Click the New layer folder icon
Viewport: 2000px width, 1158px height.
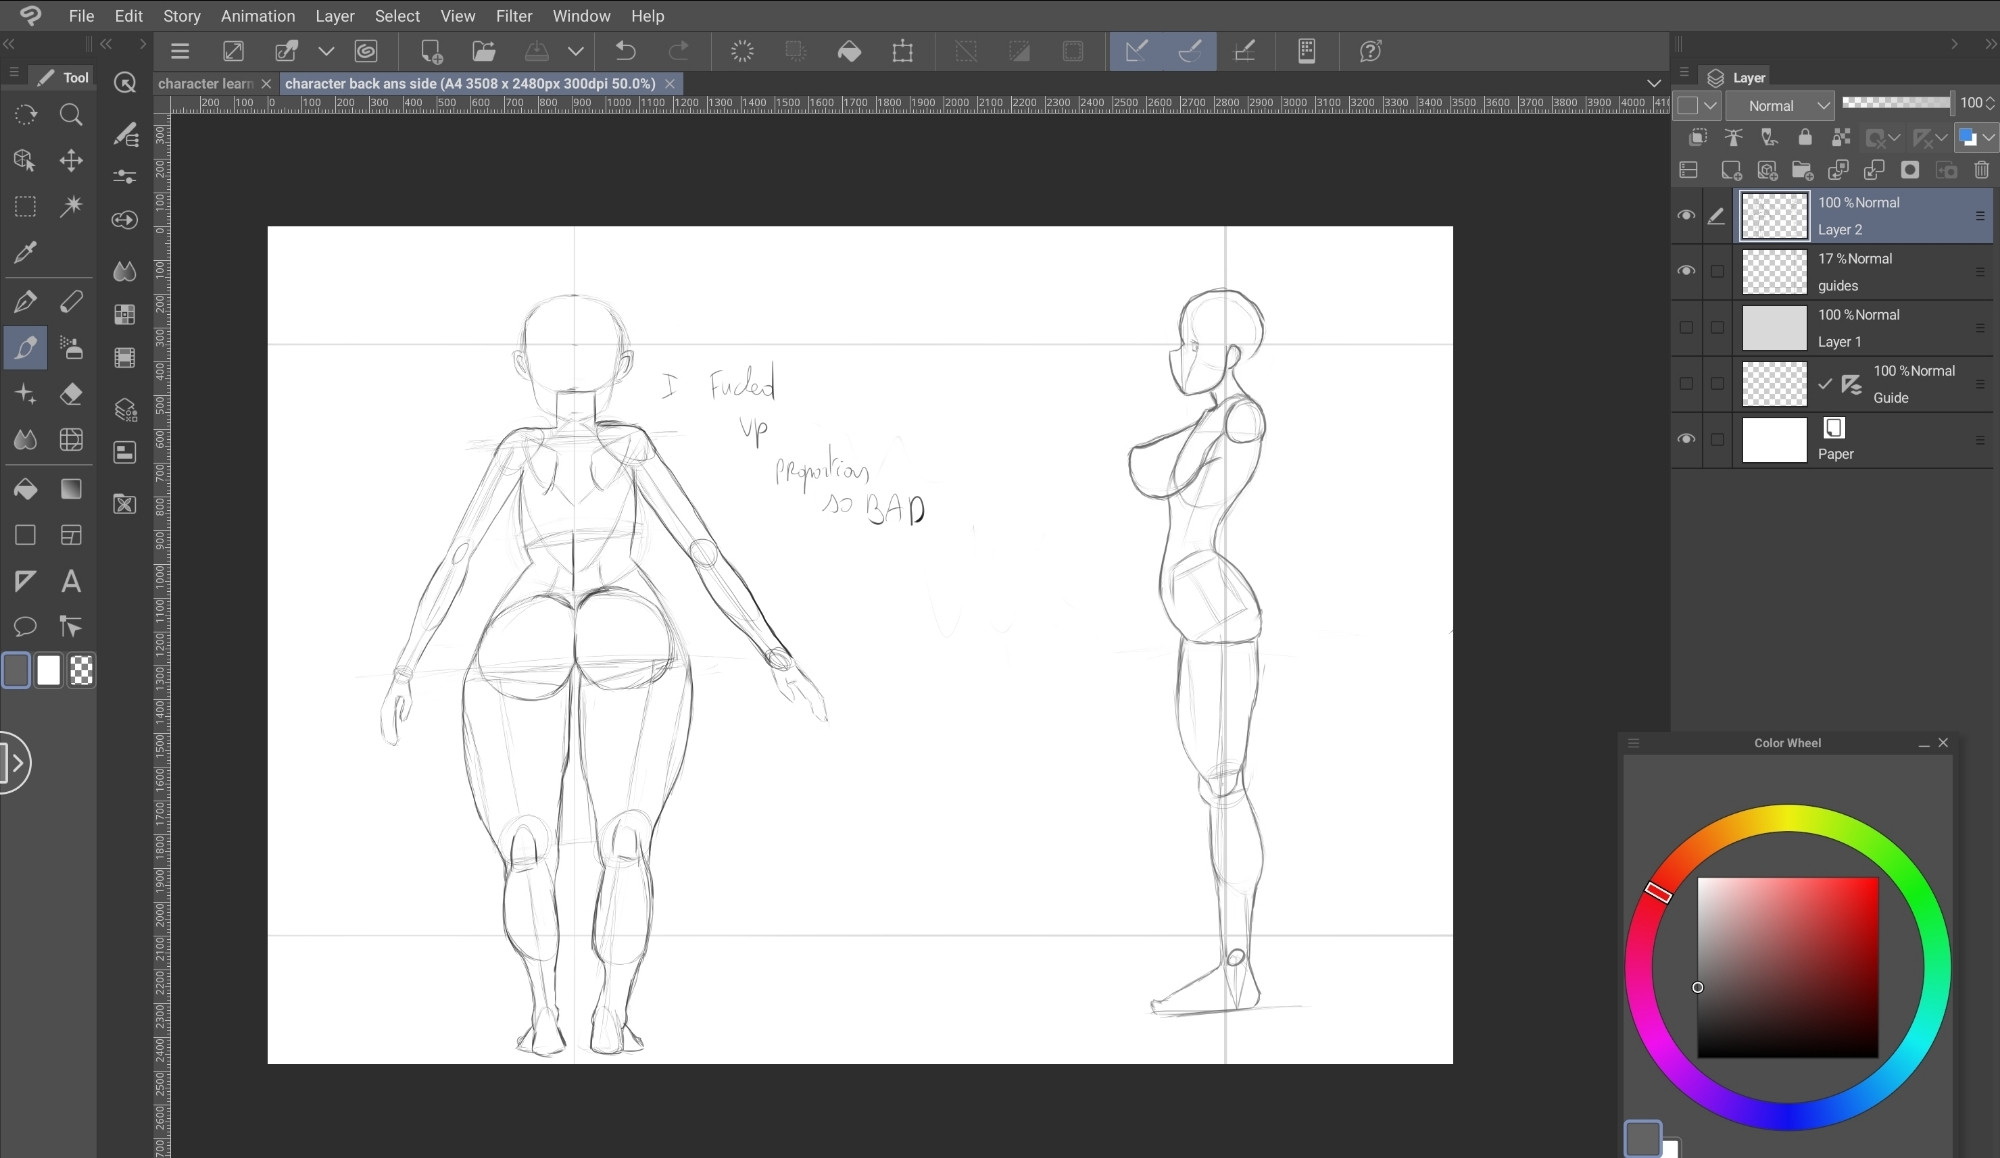(1802, 170)
